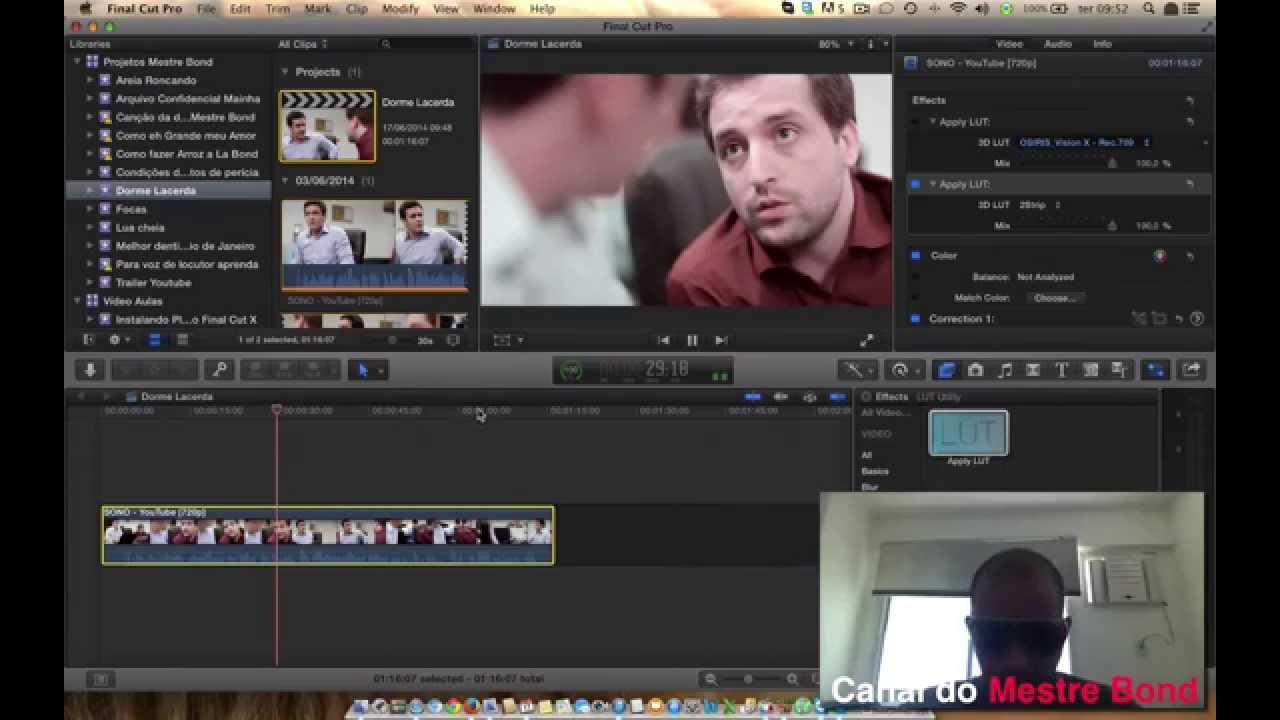Image resolution: width=1280 pixels, height=720 pixels.
Task: Open browser action gear menu
Action: [x=117, y=340]
